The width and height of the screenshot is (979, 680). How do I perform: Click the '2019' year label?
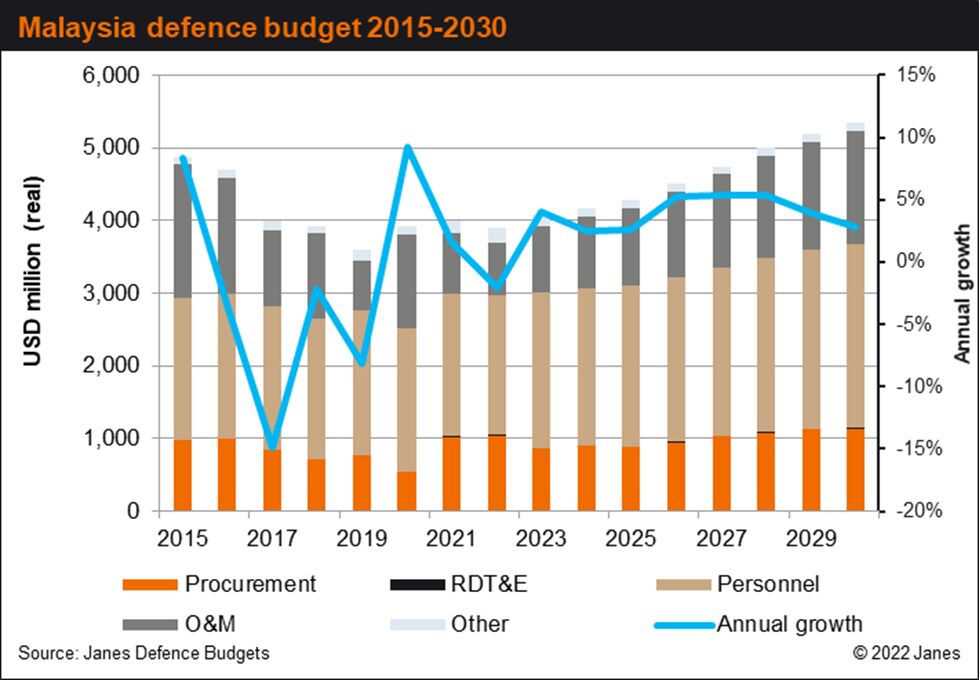(362, 538)
